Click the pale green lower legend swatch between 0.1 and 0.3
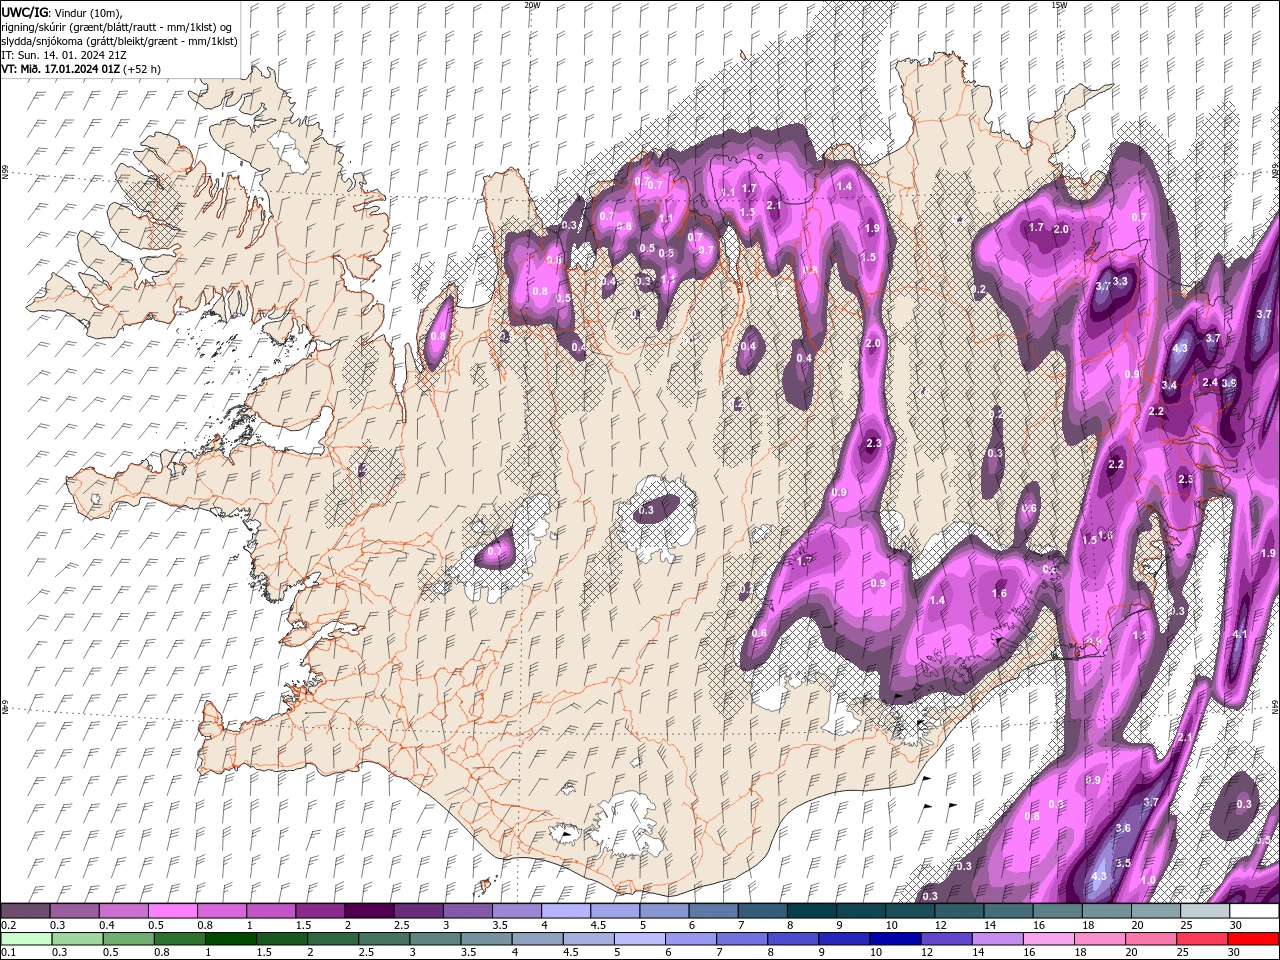The height and width of the screenshot is (960, 1280). tap(27, 939)
